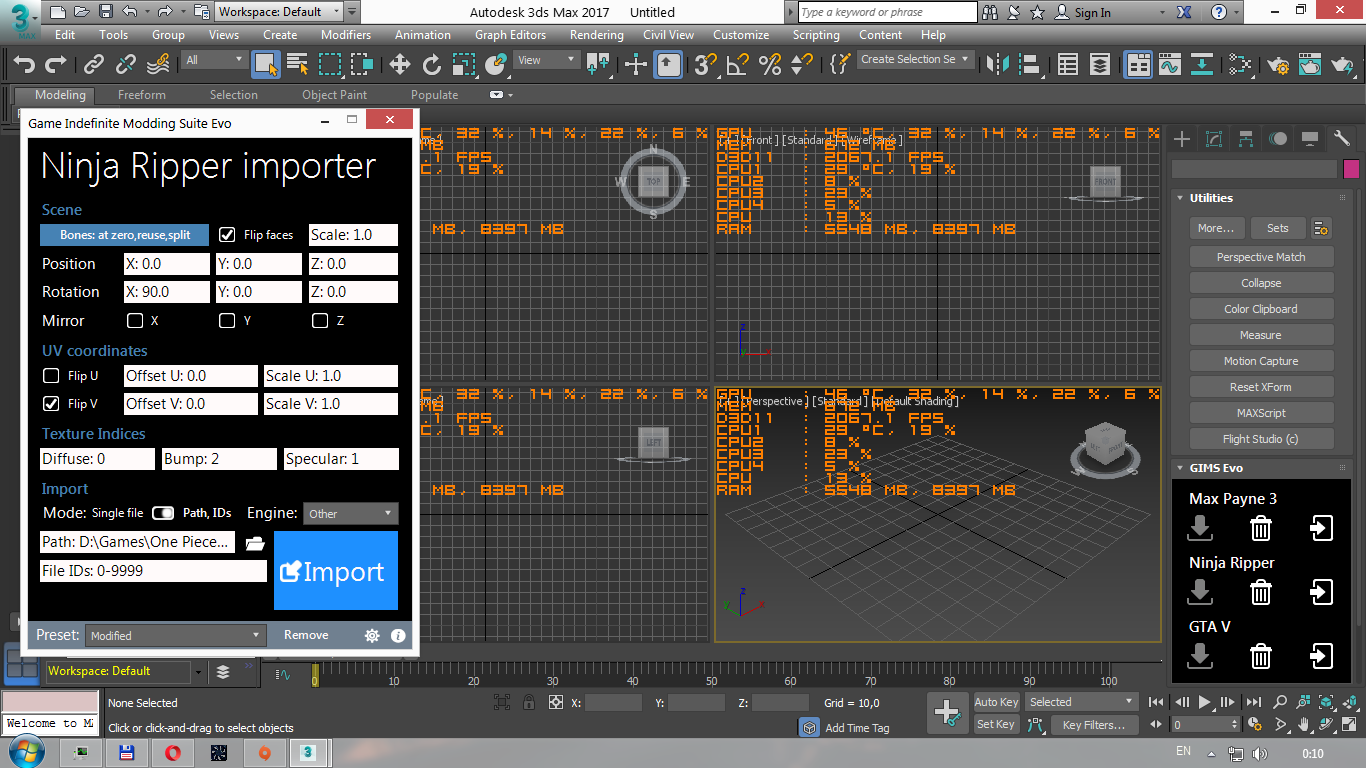1366x768 pixels.
Task: Open Ninja Ripper importer arrow icon
Action: click(1321, 592)
